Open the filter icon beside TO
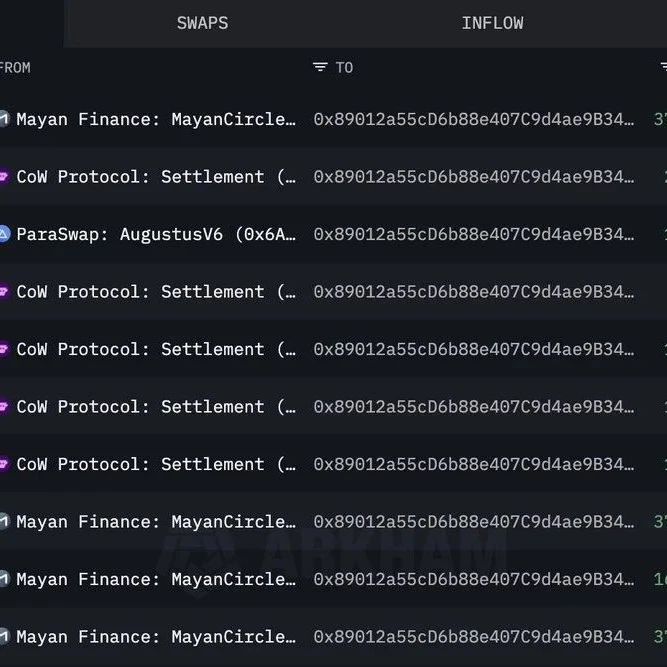The width and height of the screenshot is (667, 667). click(x=320, y=67)
